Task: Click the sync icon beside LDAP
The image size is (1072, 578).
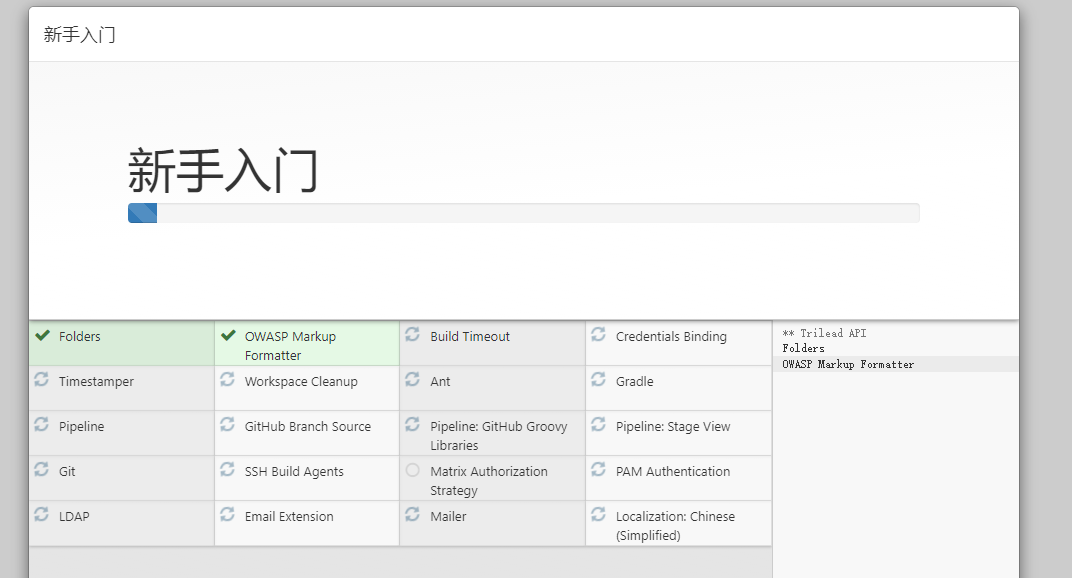Action: (x=42, y=515)
